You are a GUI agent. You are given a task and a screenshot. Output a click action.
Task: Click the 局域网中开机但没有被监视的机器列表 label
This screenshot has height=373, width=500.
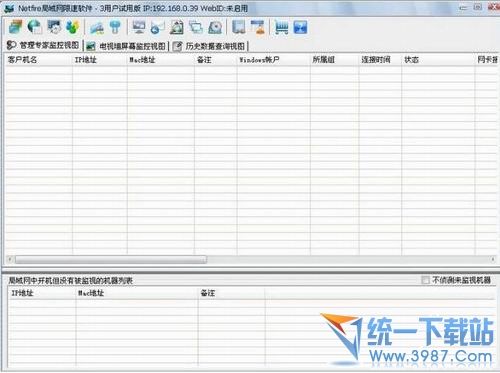[x=71, y=280]
